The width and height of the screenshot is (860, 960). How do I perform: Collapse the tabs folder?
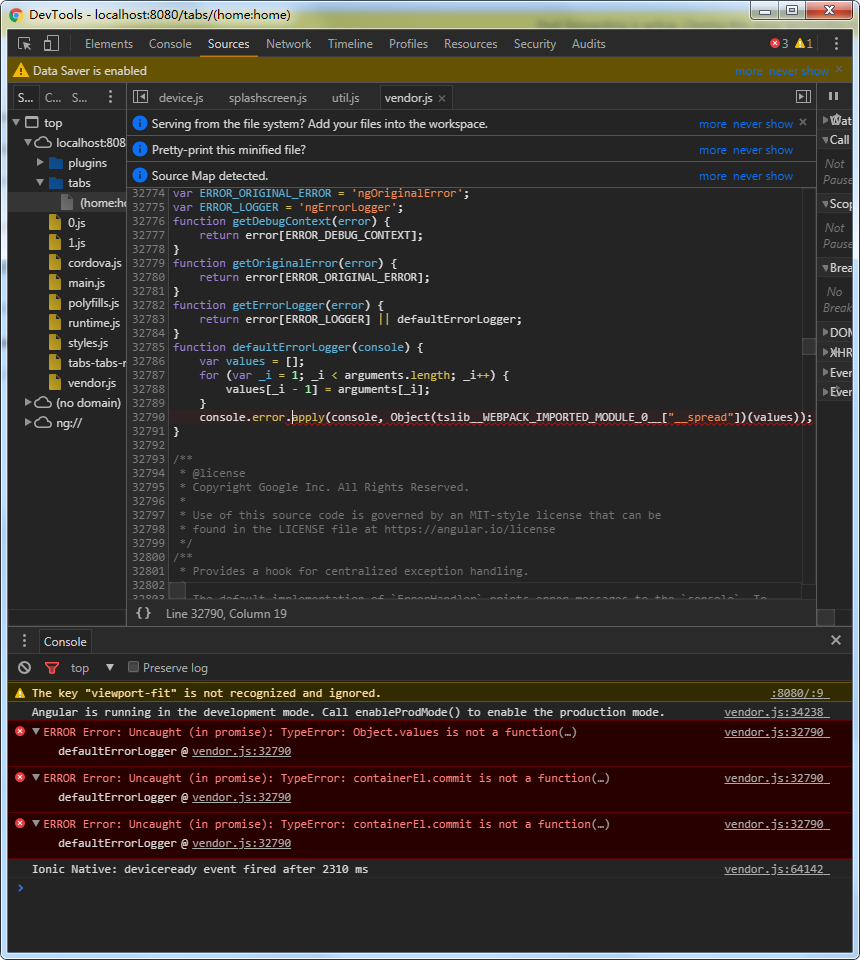(40, 182)
